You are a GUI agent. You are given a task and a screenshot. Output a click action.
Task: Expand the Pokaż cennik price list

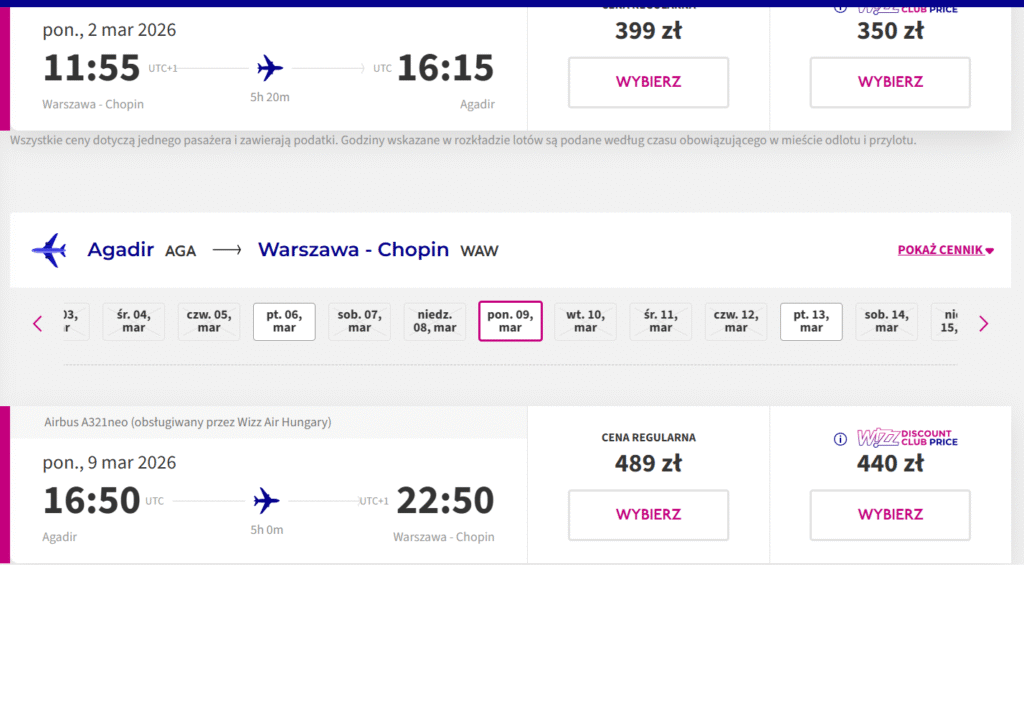point(945,250)
